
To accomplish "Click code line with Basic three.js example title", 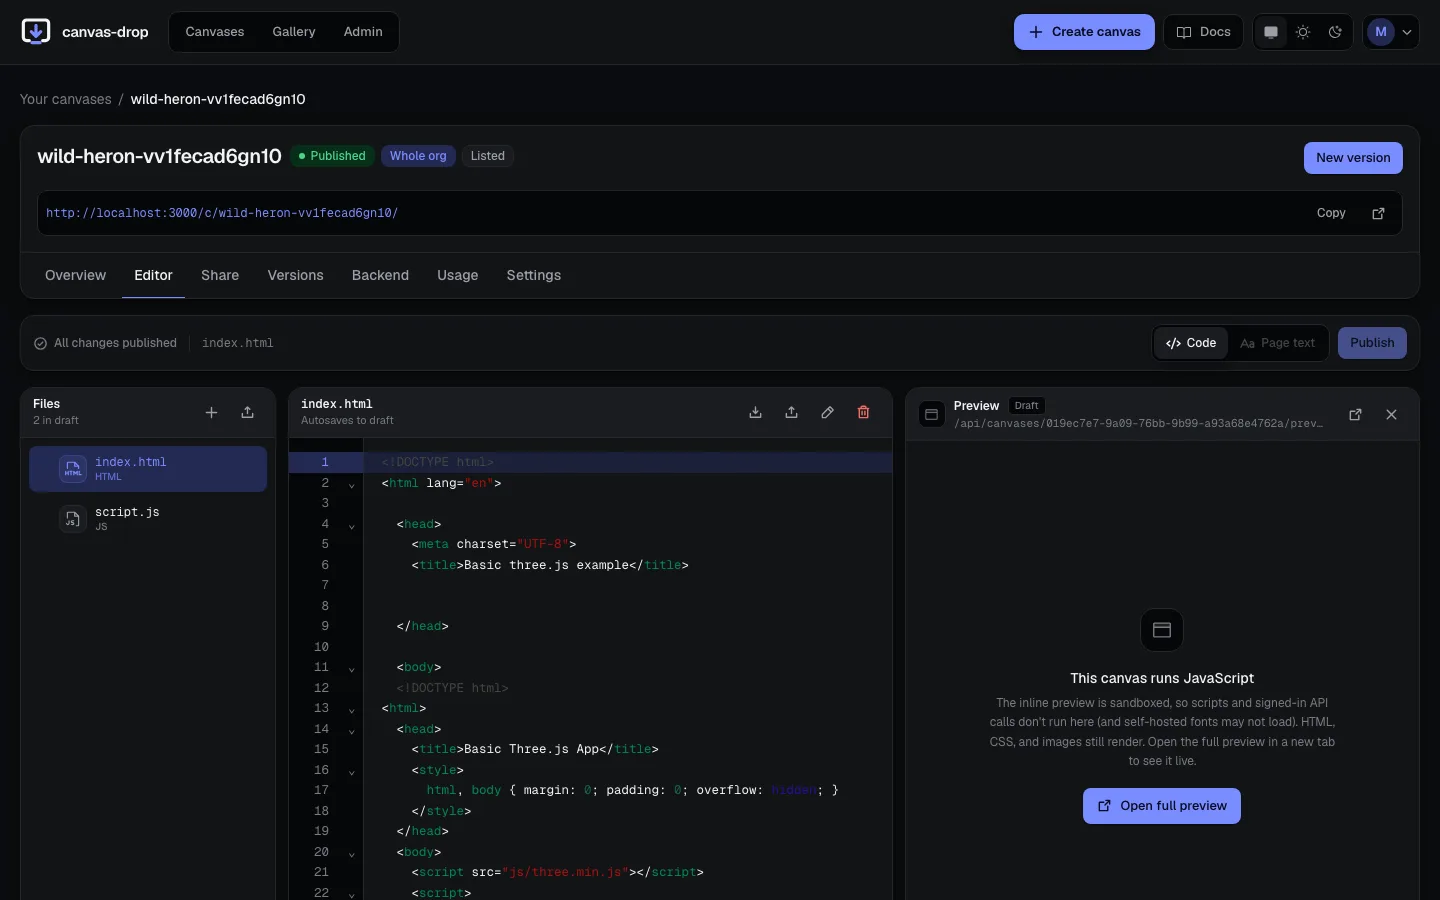I will 550,565.
